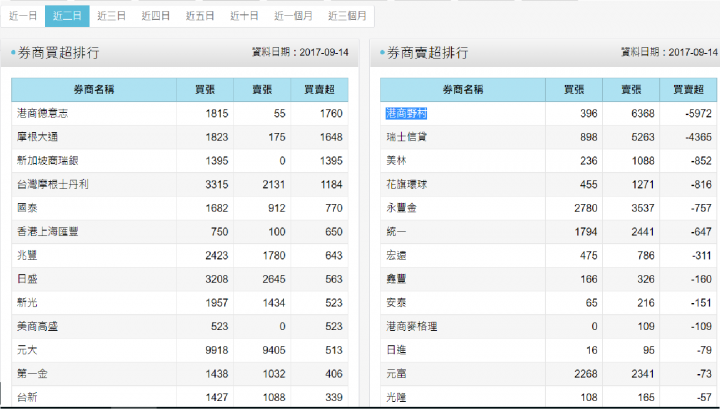This screenshot has width=720, height=410.
Task: Click 買賣超 header in 賣超 table
Action: click(688, 90)
